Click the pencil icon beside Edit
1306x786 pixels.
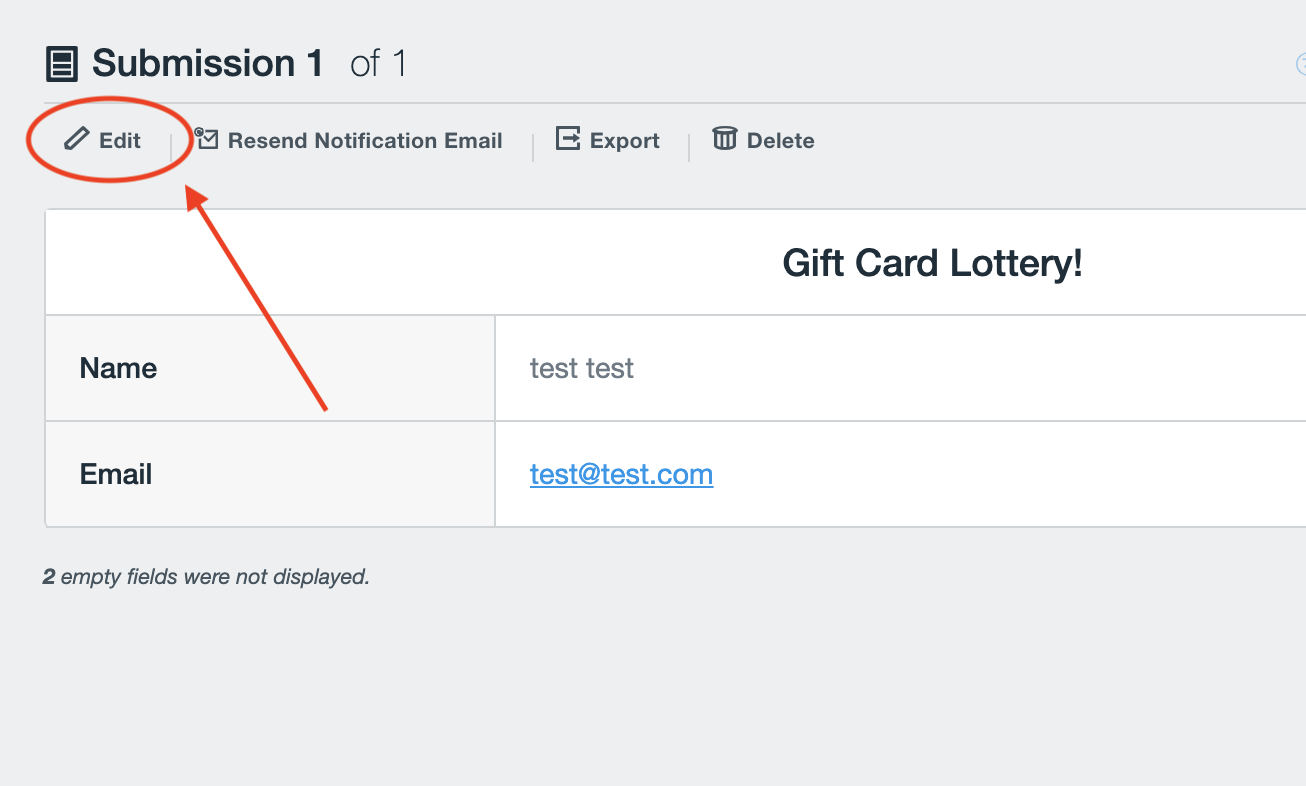(77, 139)
